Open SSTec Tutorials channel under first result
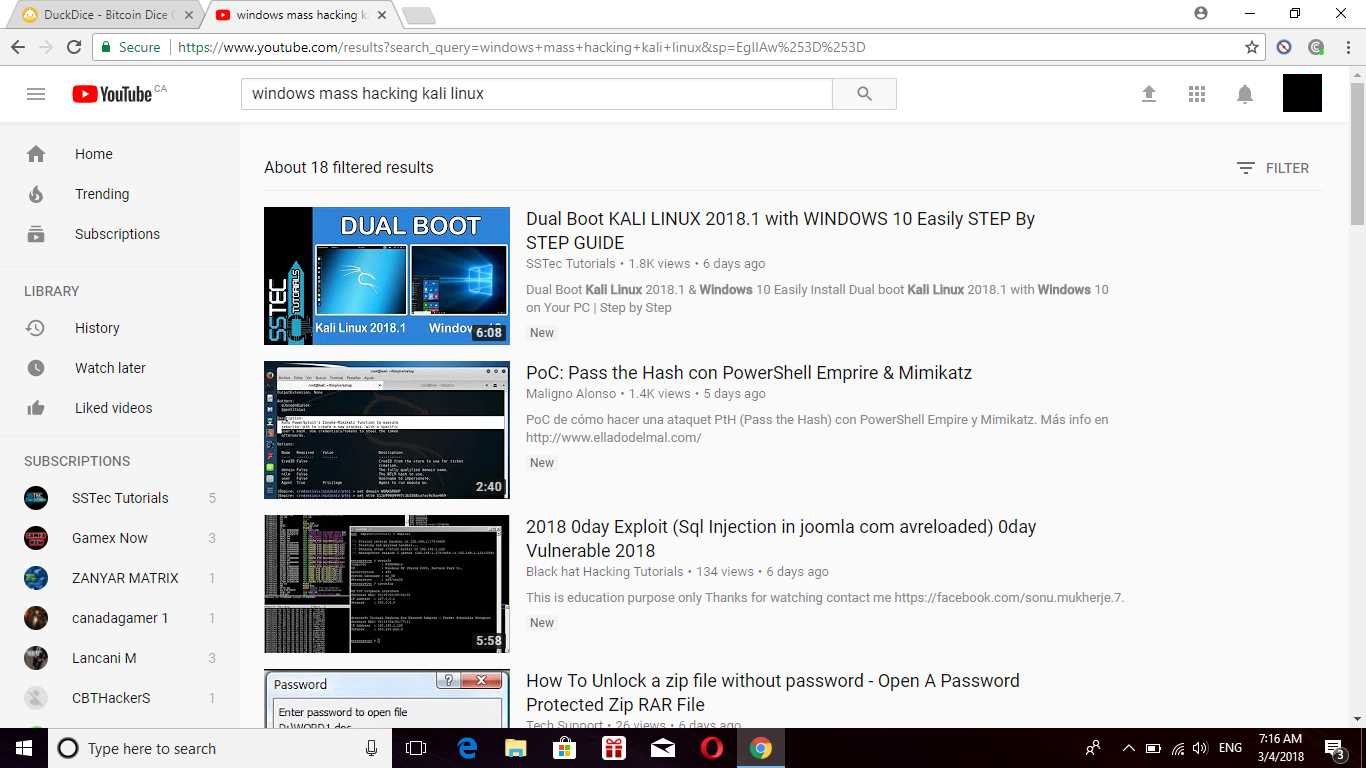1366x768 pixels. 571,264
